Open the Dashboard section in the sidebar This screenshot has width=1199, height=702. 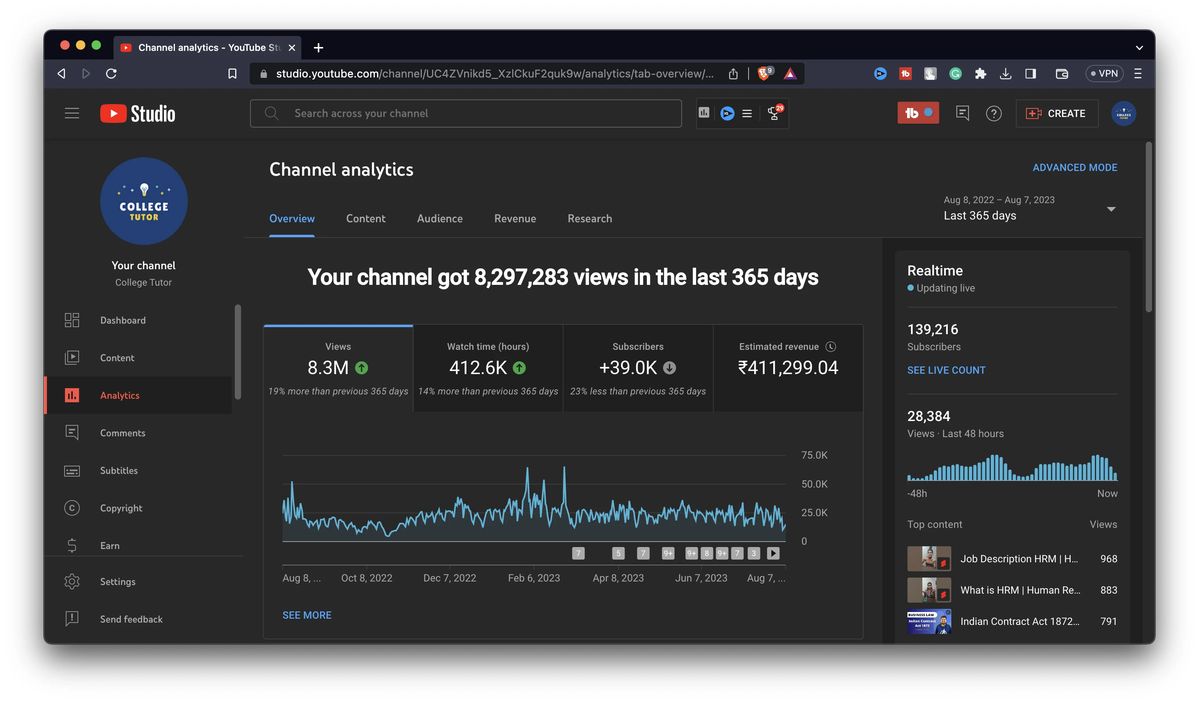71,320
